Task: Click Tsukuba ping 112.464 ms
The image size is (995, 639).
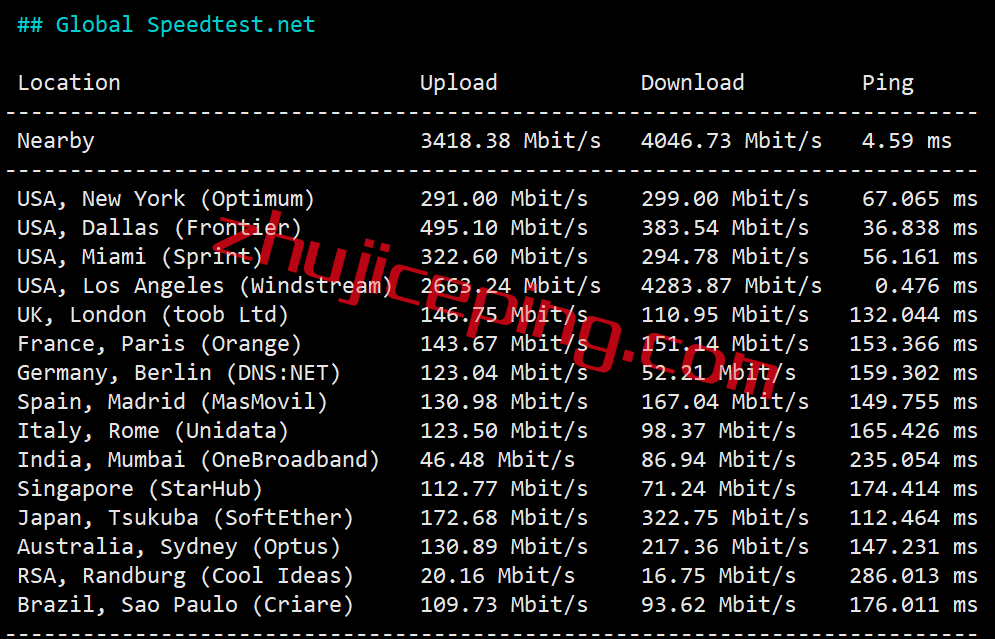Action: [913, 518]
